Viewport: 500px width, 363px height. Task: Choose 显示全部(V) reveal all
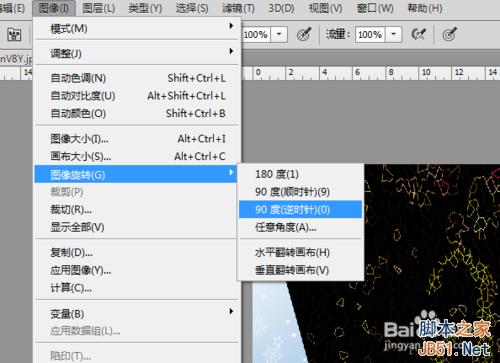137,227
